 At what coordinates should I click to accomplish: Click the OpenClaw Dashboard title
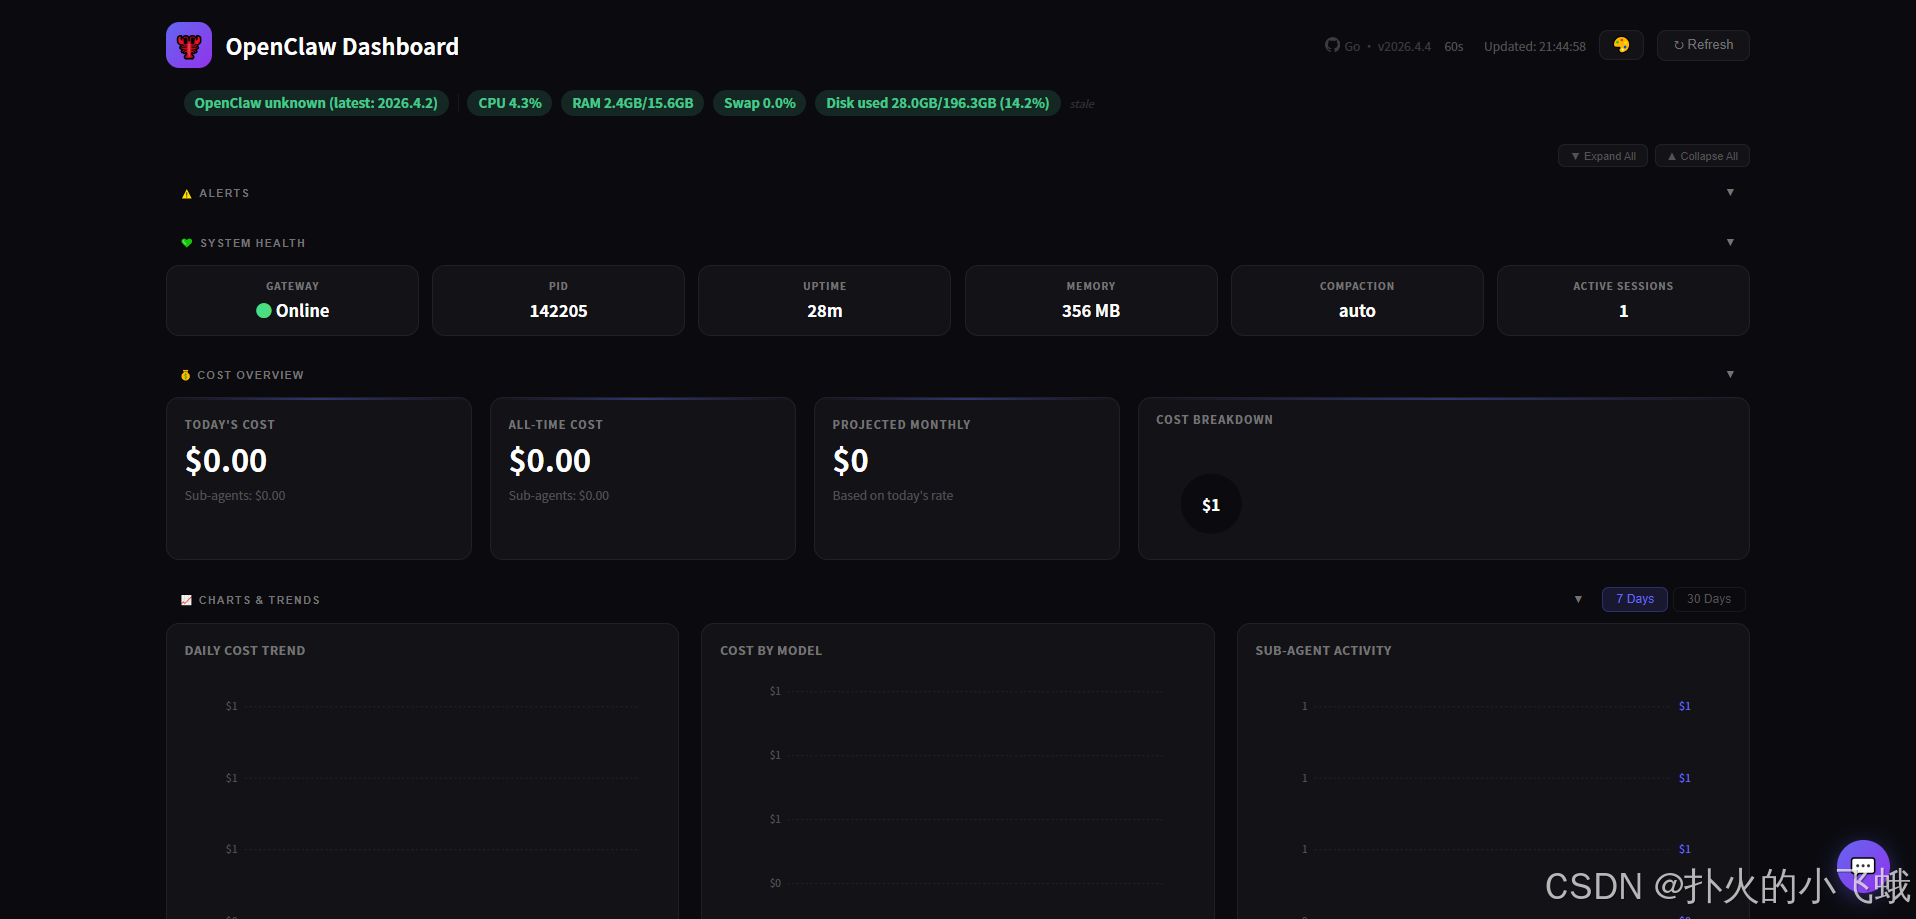[x=342, y=47]
